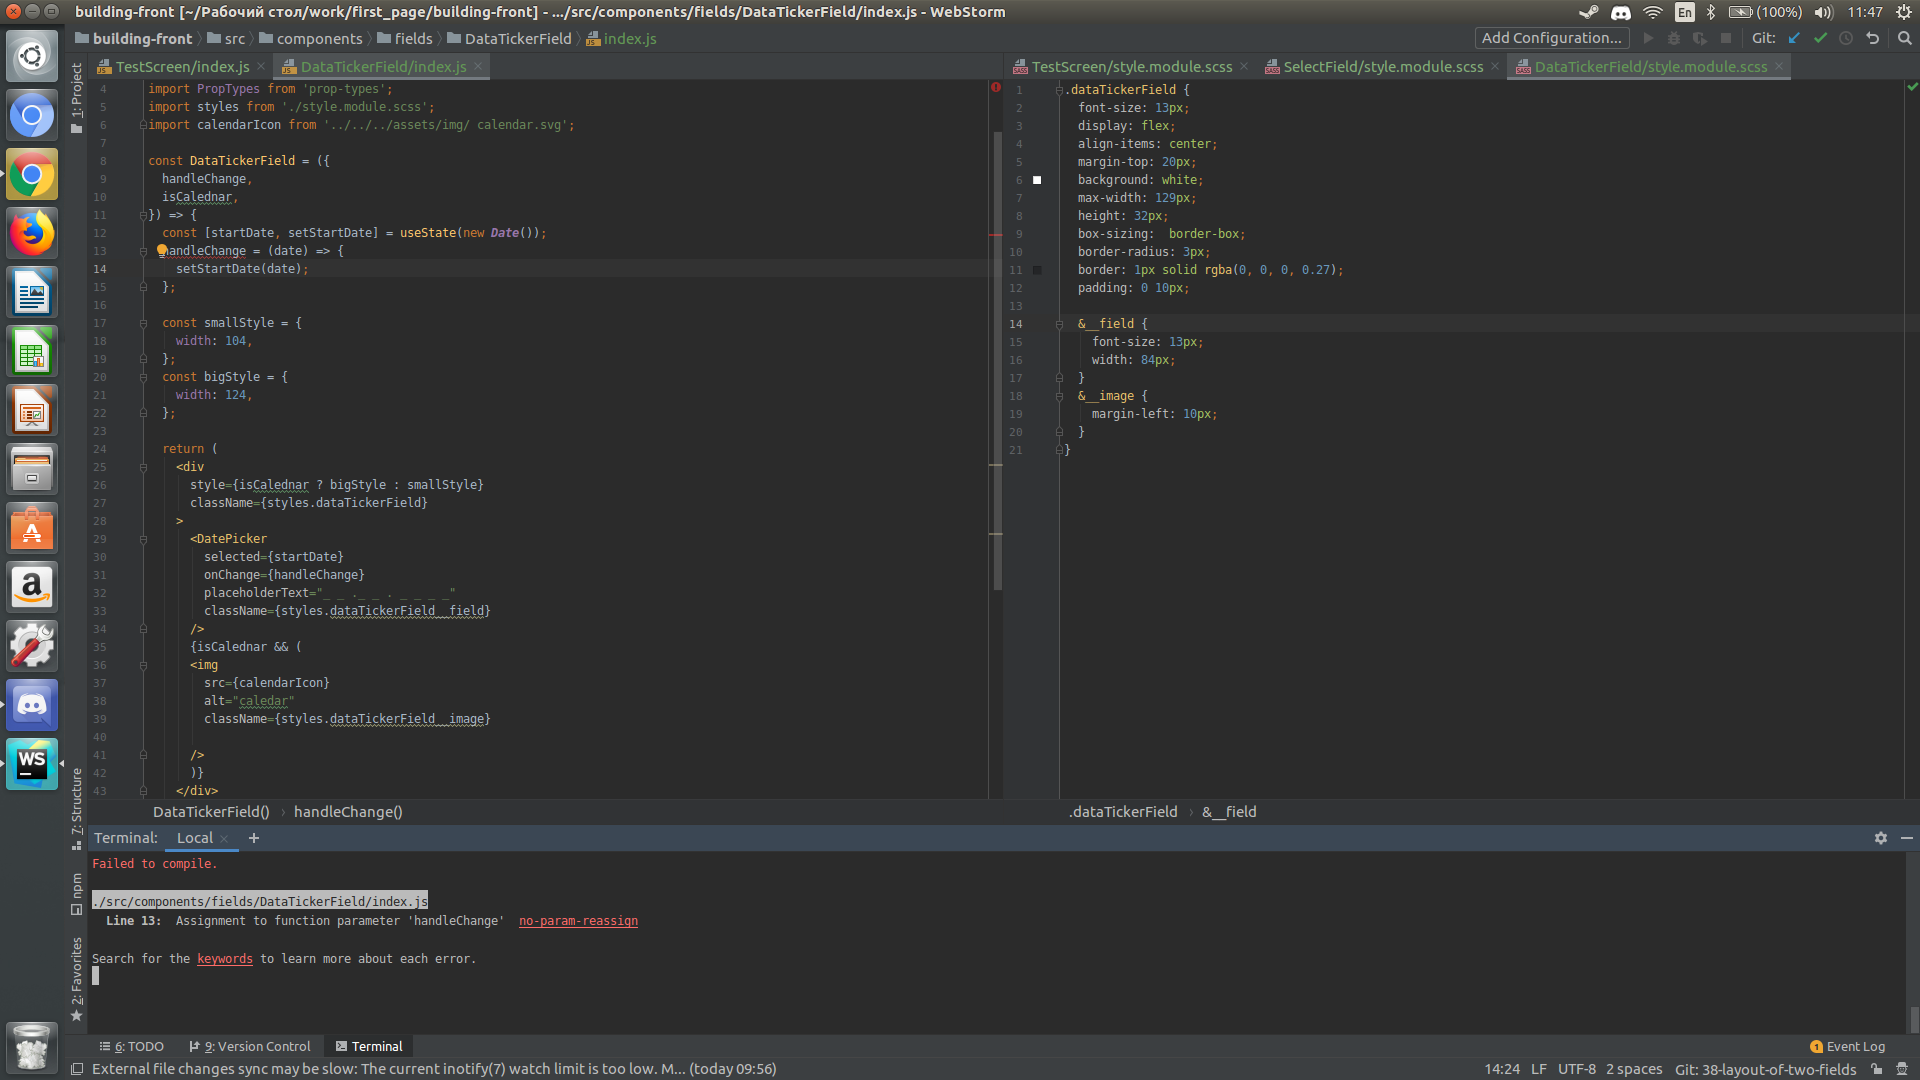Open the 2: Favorites tool window
Viewport: 1920px width, 1080px height.
[77, 979]
